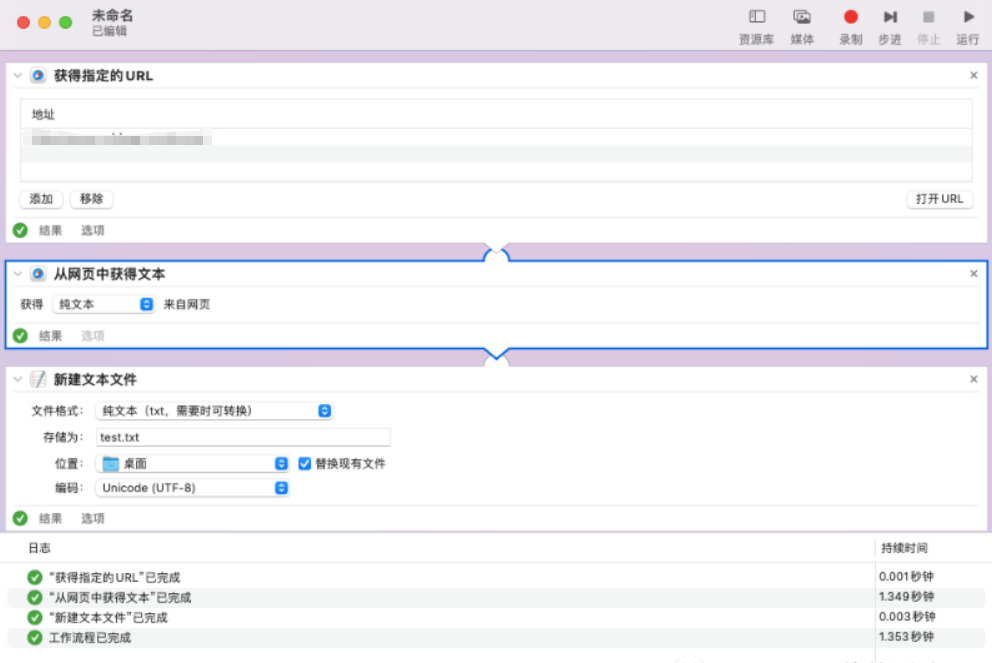Toggle the 替换现有文件 checkbox

(x=306, y=463)
